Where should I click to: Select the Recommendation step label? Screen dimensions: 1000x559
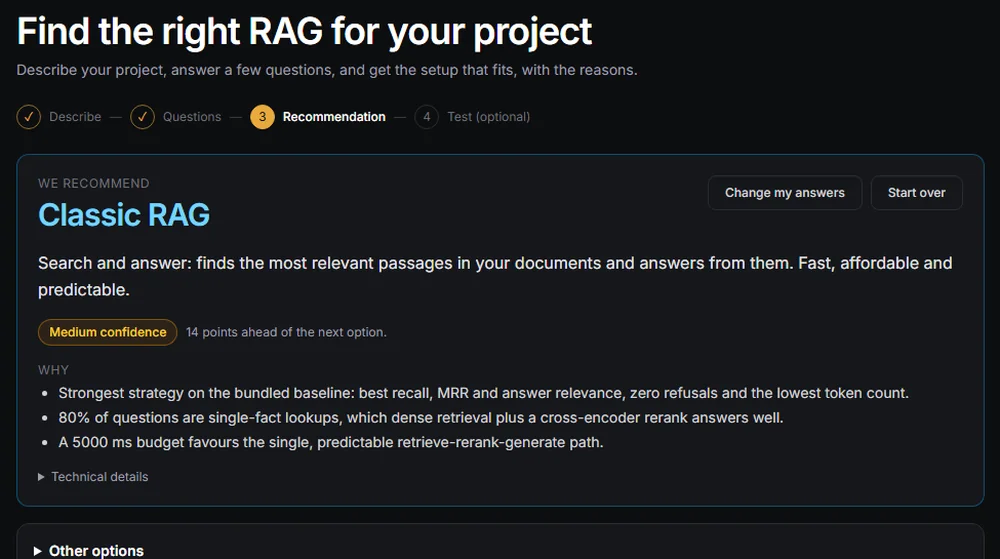click(334, 117)
